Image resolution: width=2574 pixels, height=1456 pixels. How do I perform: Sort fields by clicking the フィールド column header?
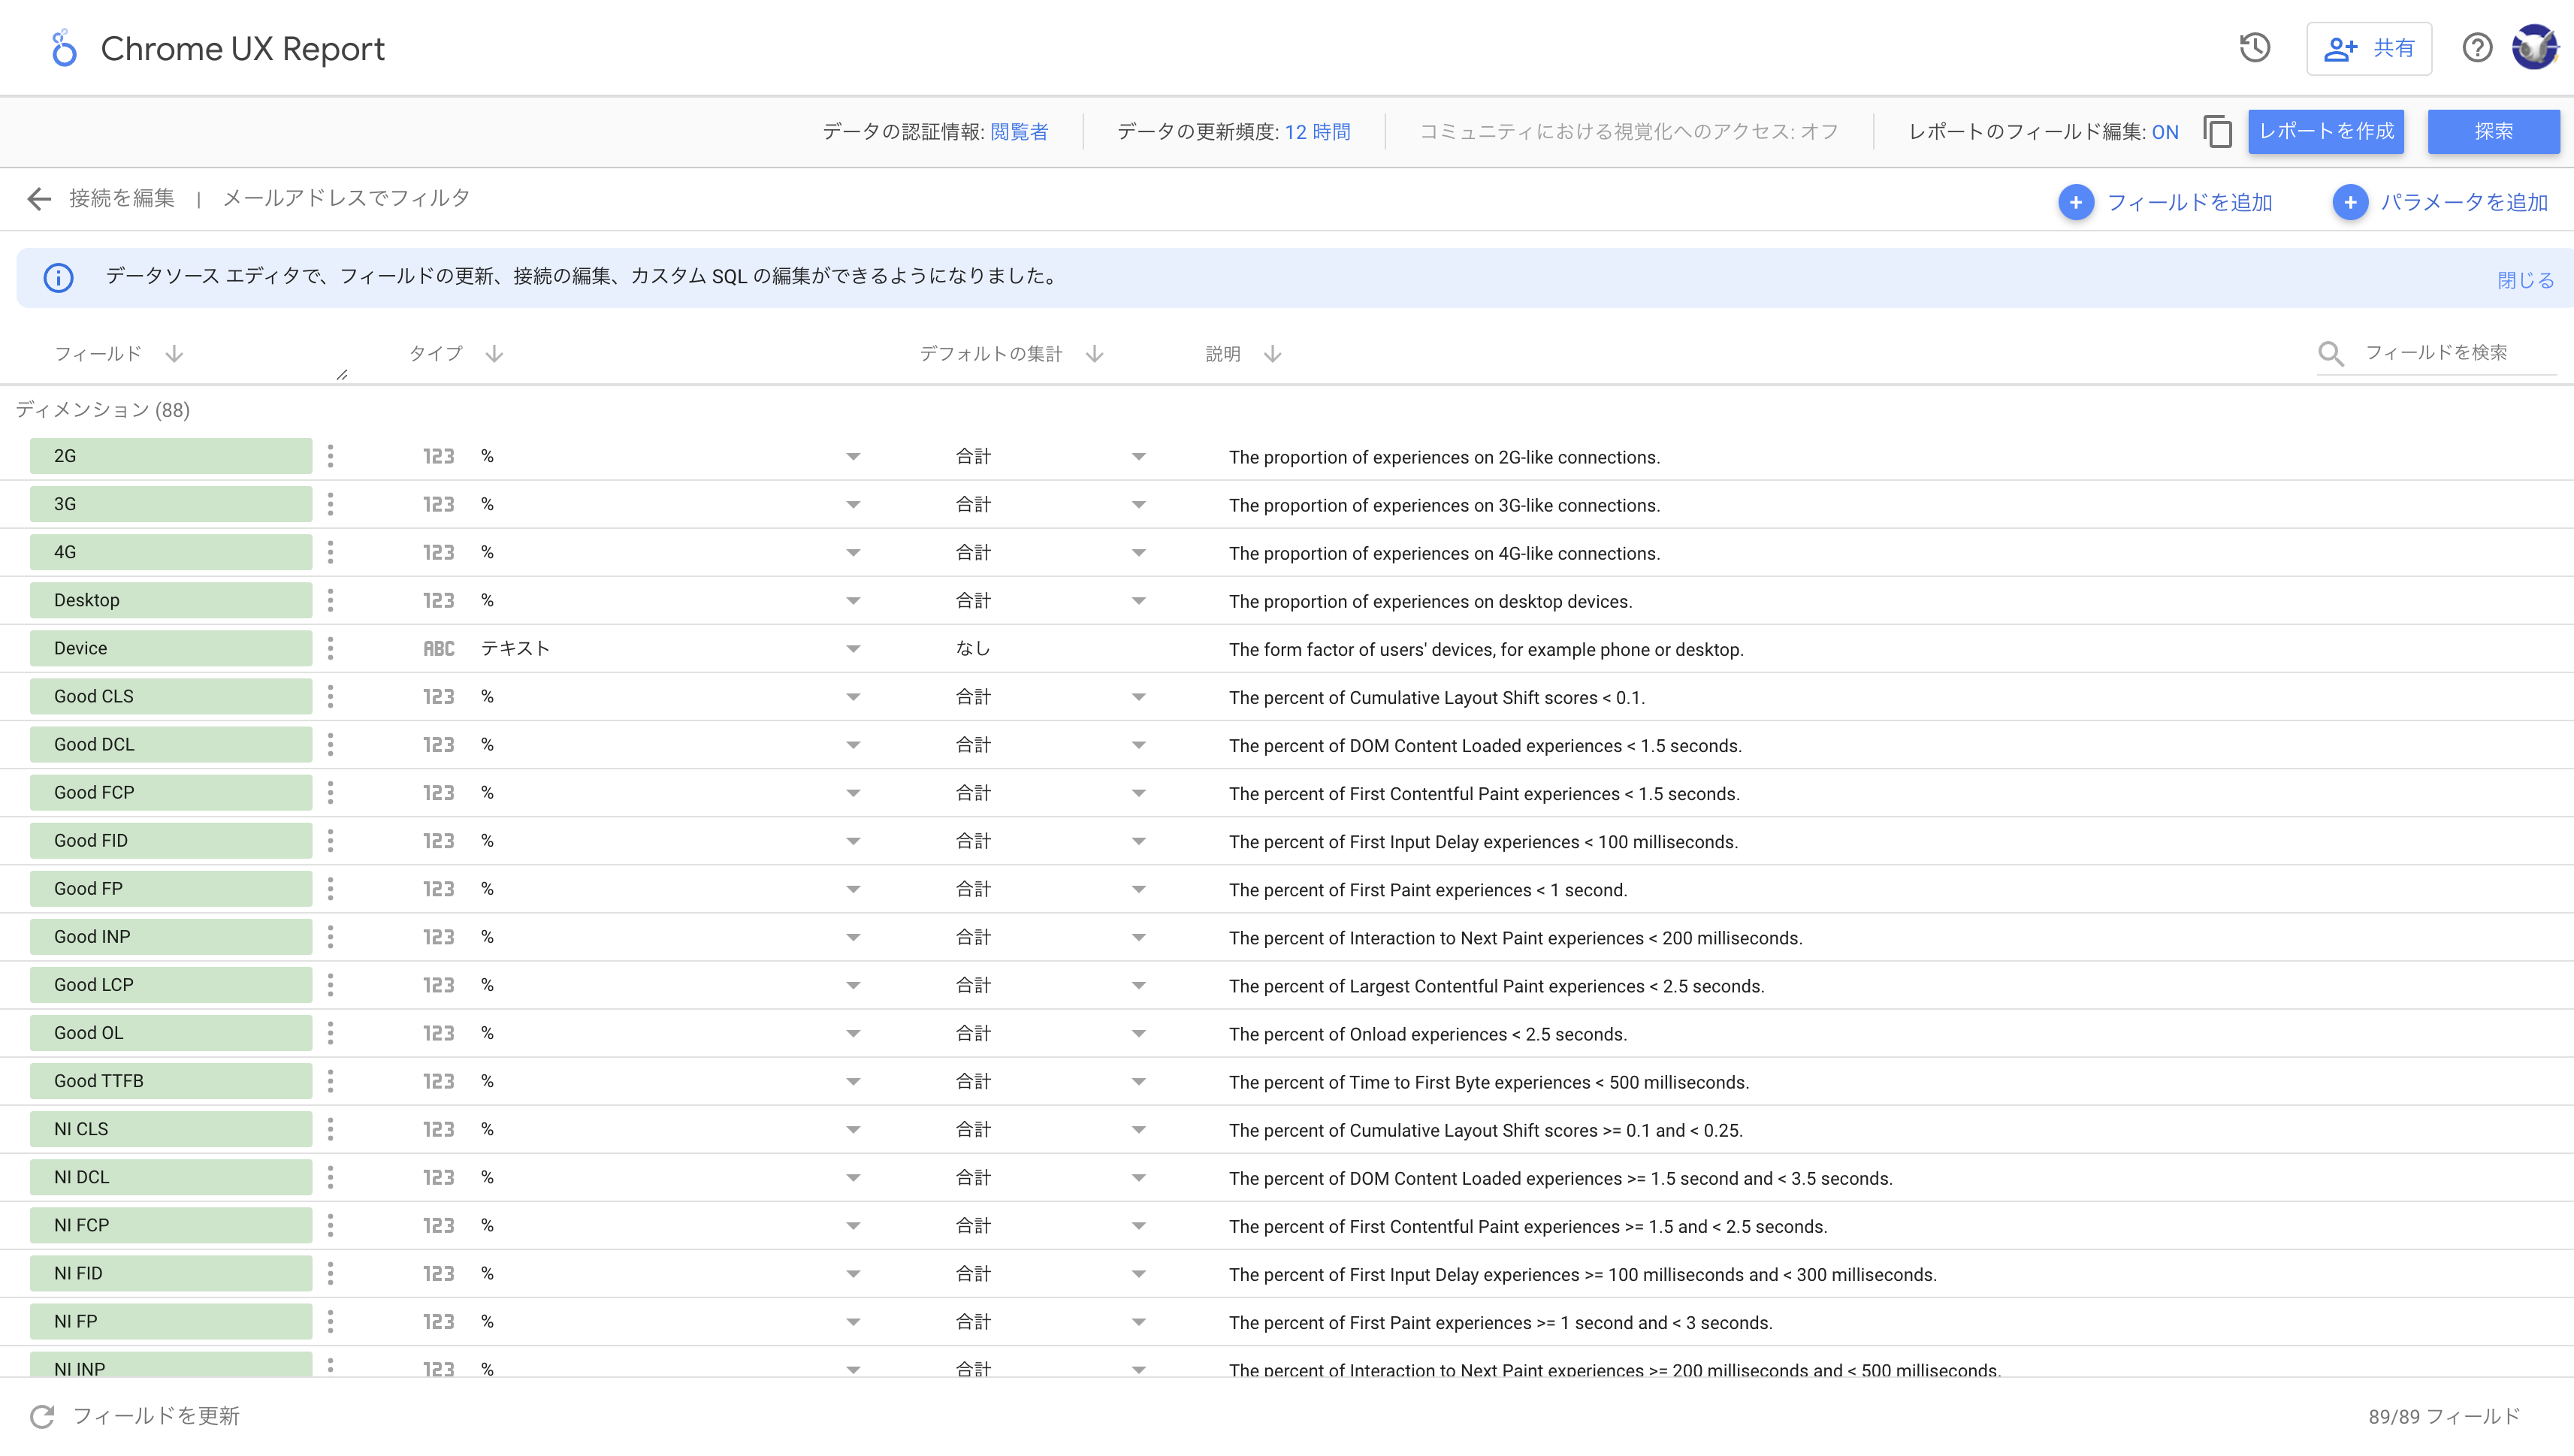click(115, 353)
